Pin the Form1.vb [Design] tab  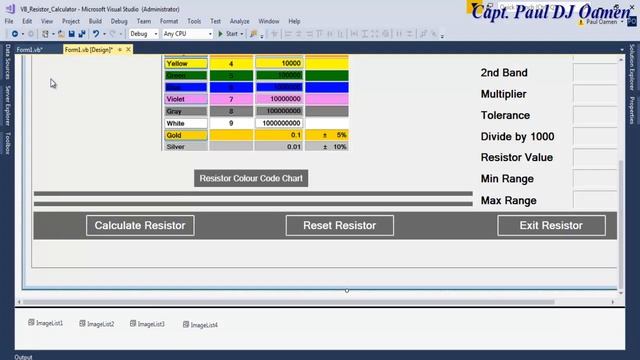click(x=120, y=49)
